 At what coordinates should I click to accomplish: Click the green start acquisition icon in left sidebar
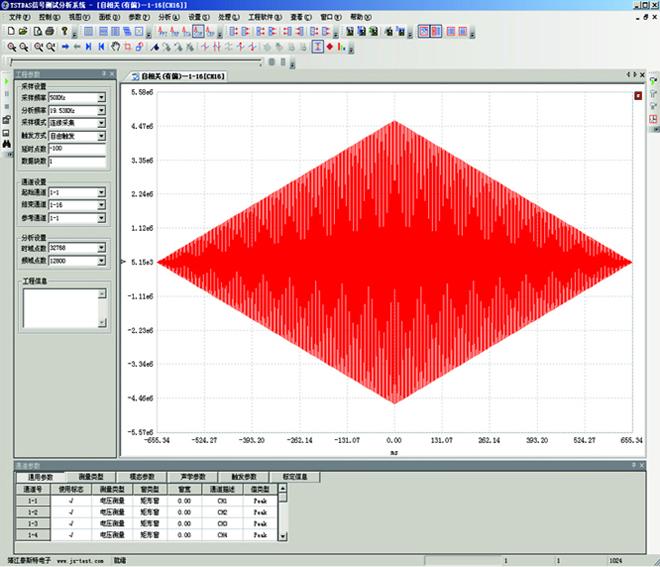[6, 81]
